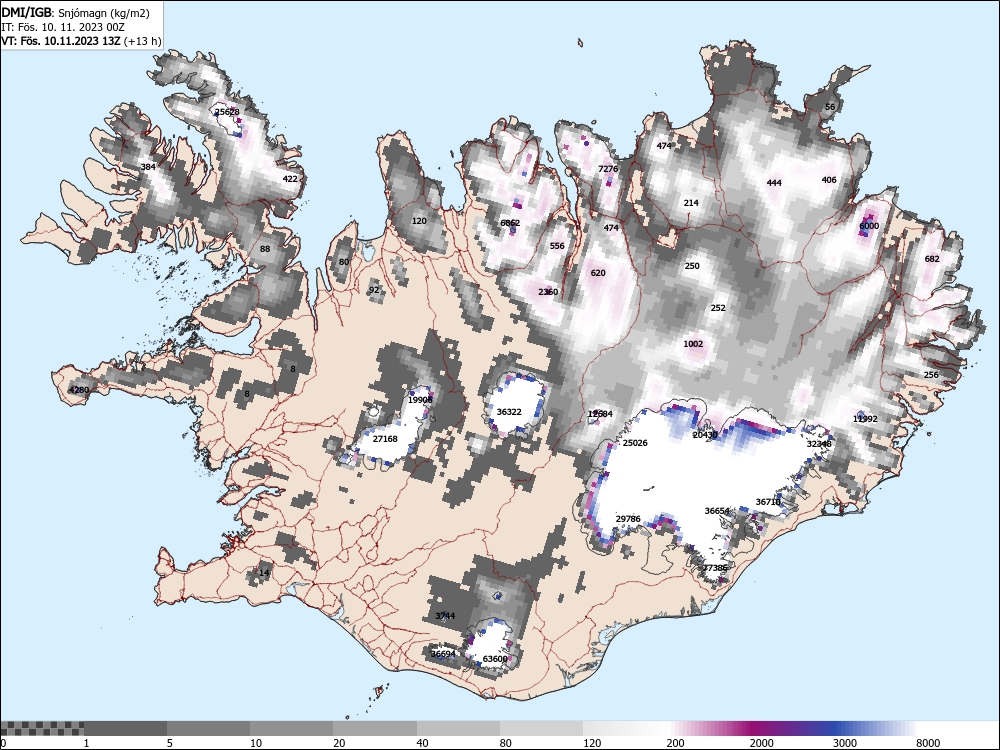1000x750 pixels.
Task: Select the snow value 556
Action: [x=557, y=246]
